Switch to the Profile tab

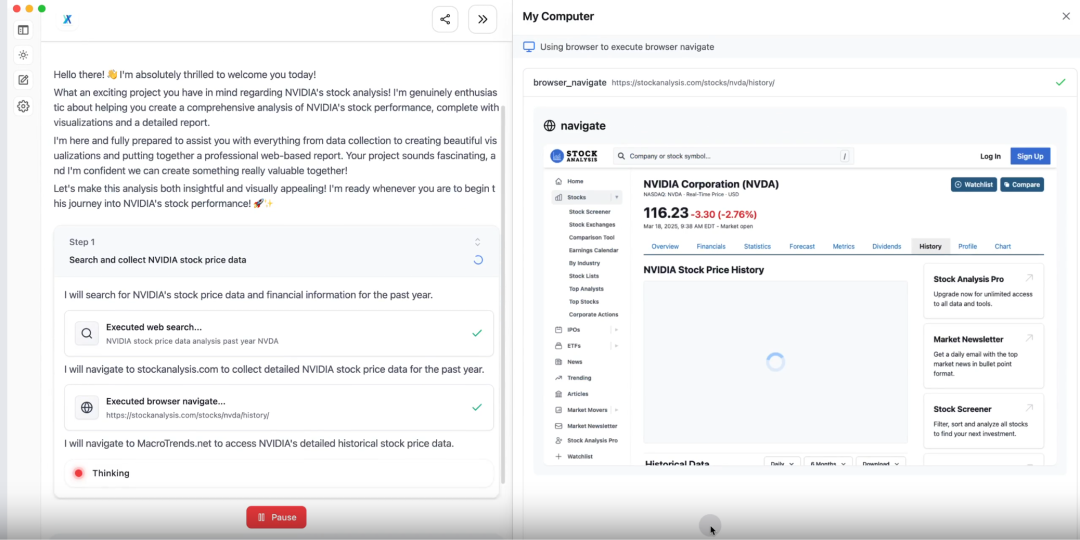968,247
